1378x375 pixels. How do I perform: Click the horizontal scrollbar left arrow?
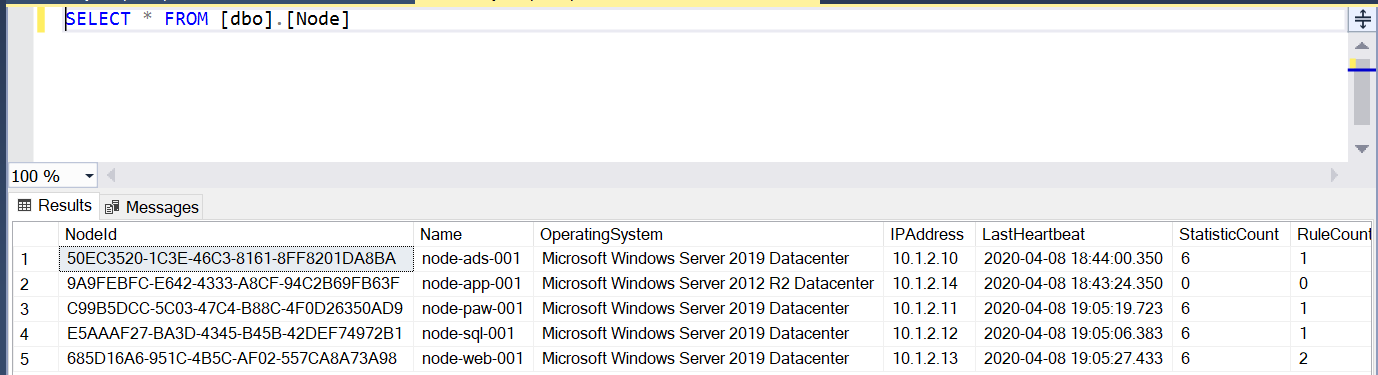tap(111, 175)
